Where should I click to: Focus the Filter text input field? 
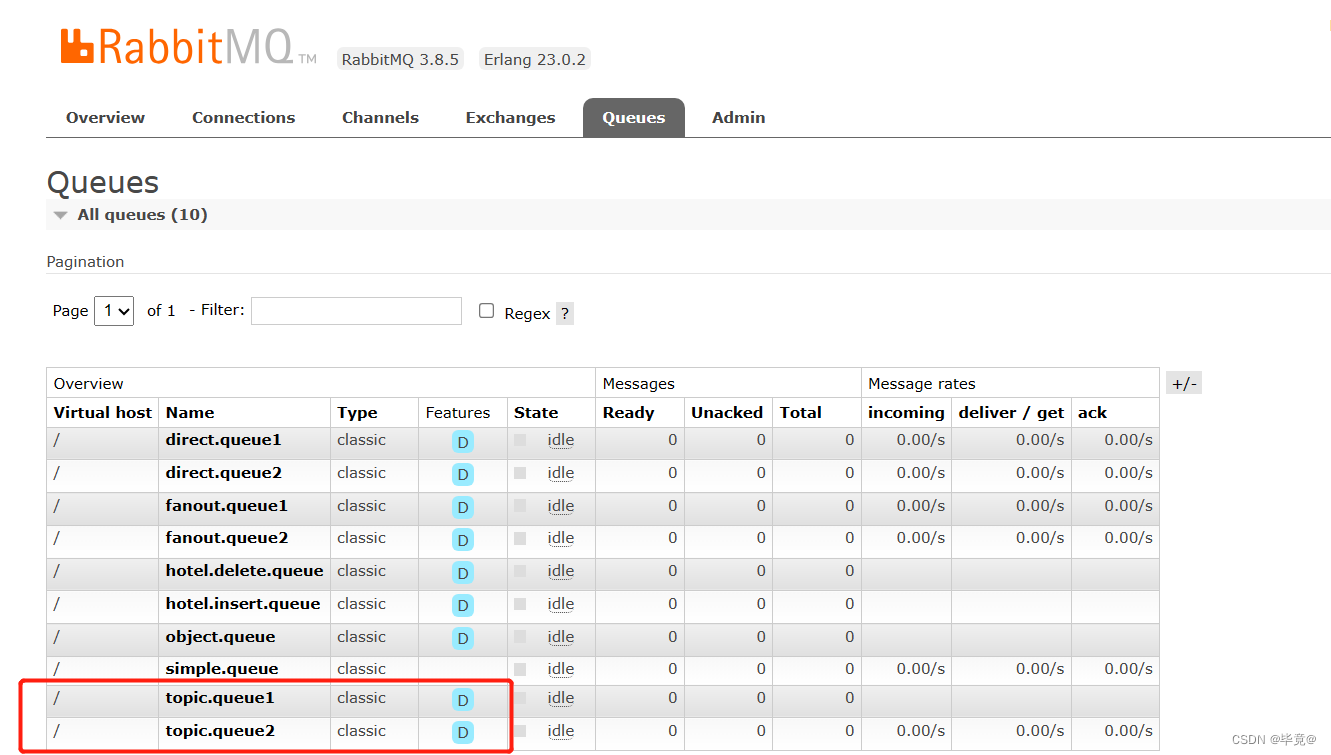click(x=356, y=311)
